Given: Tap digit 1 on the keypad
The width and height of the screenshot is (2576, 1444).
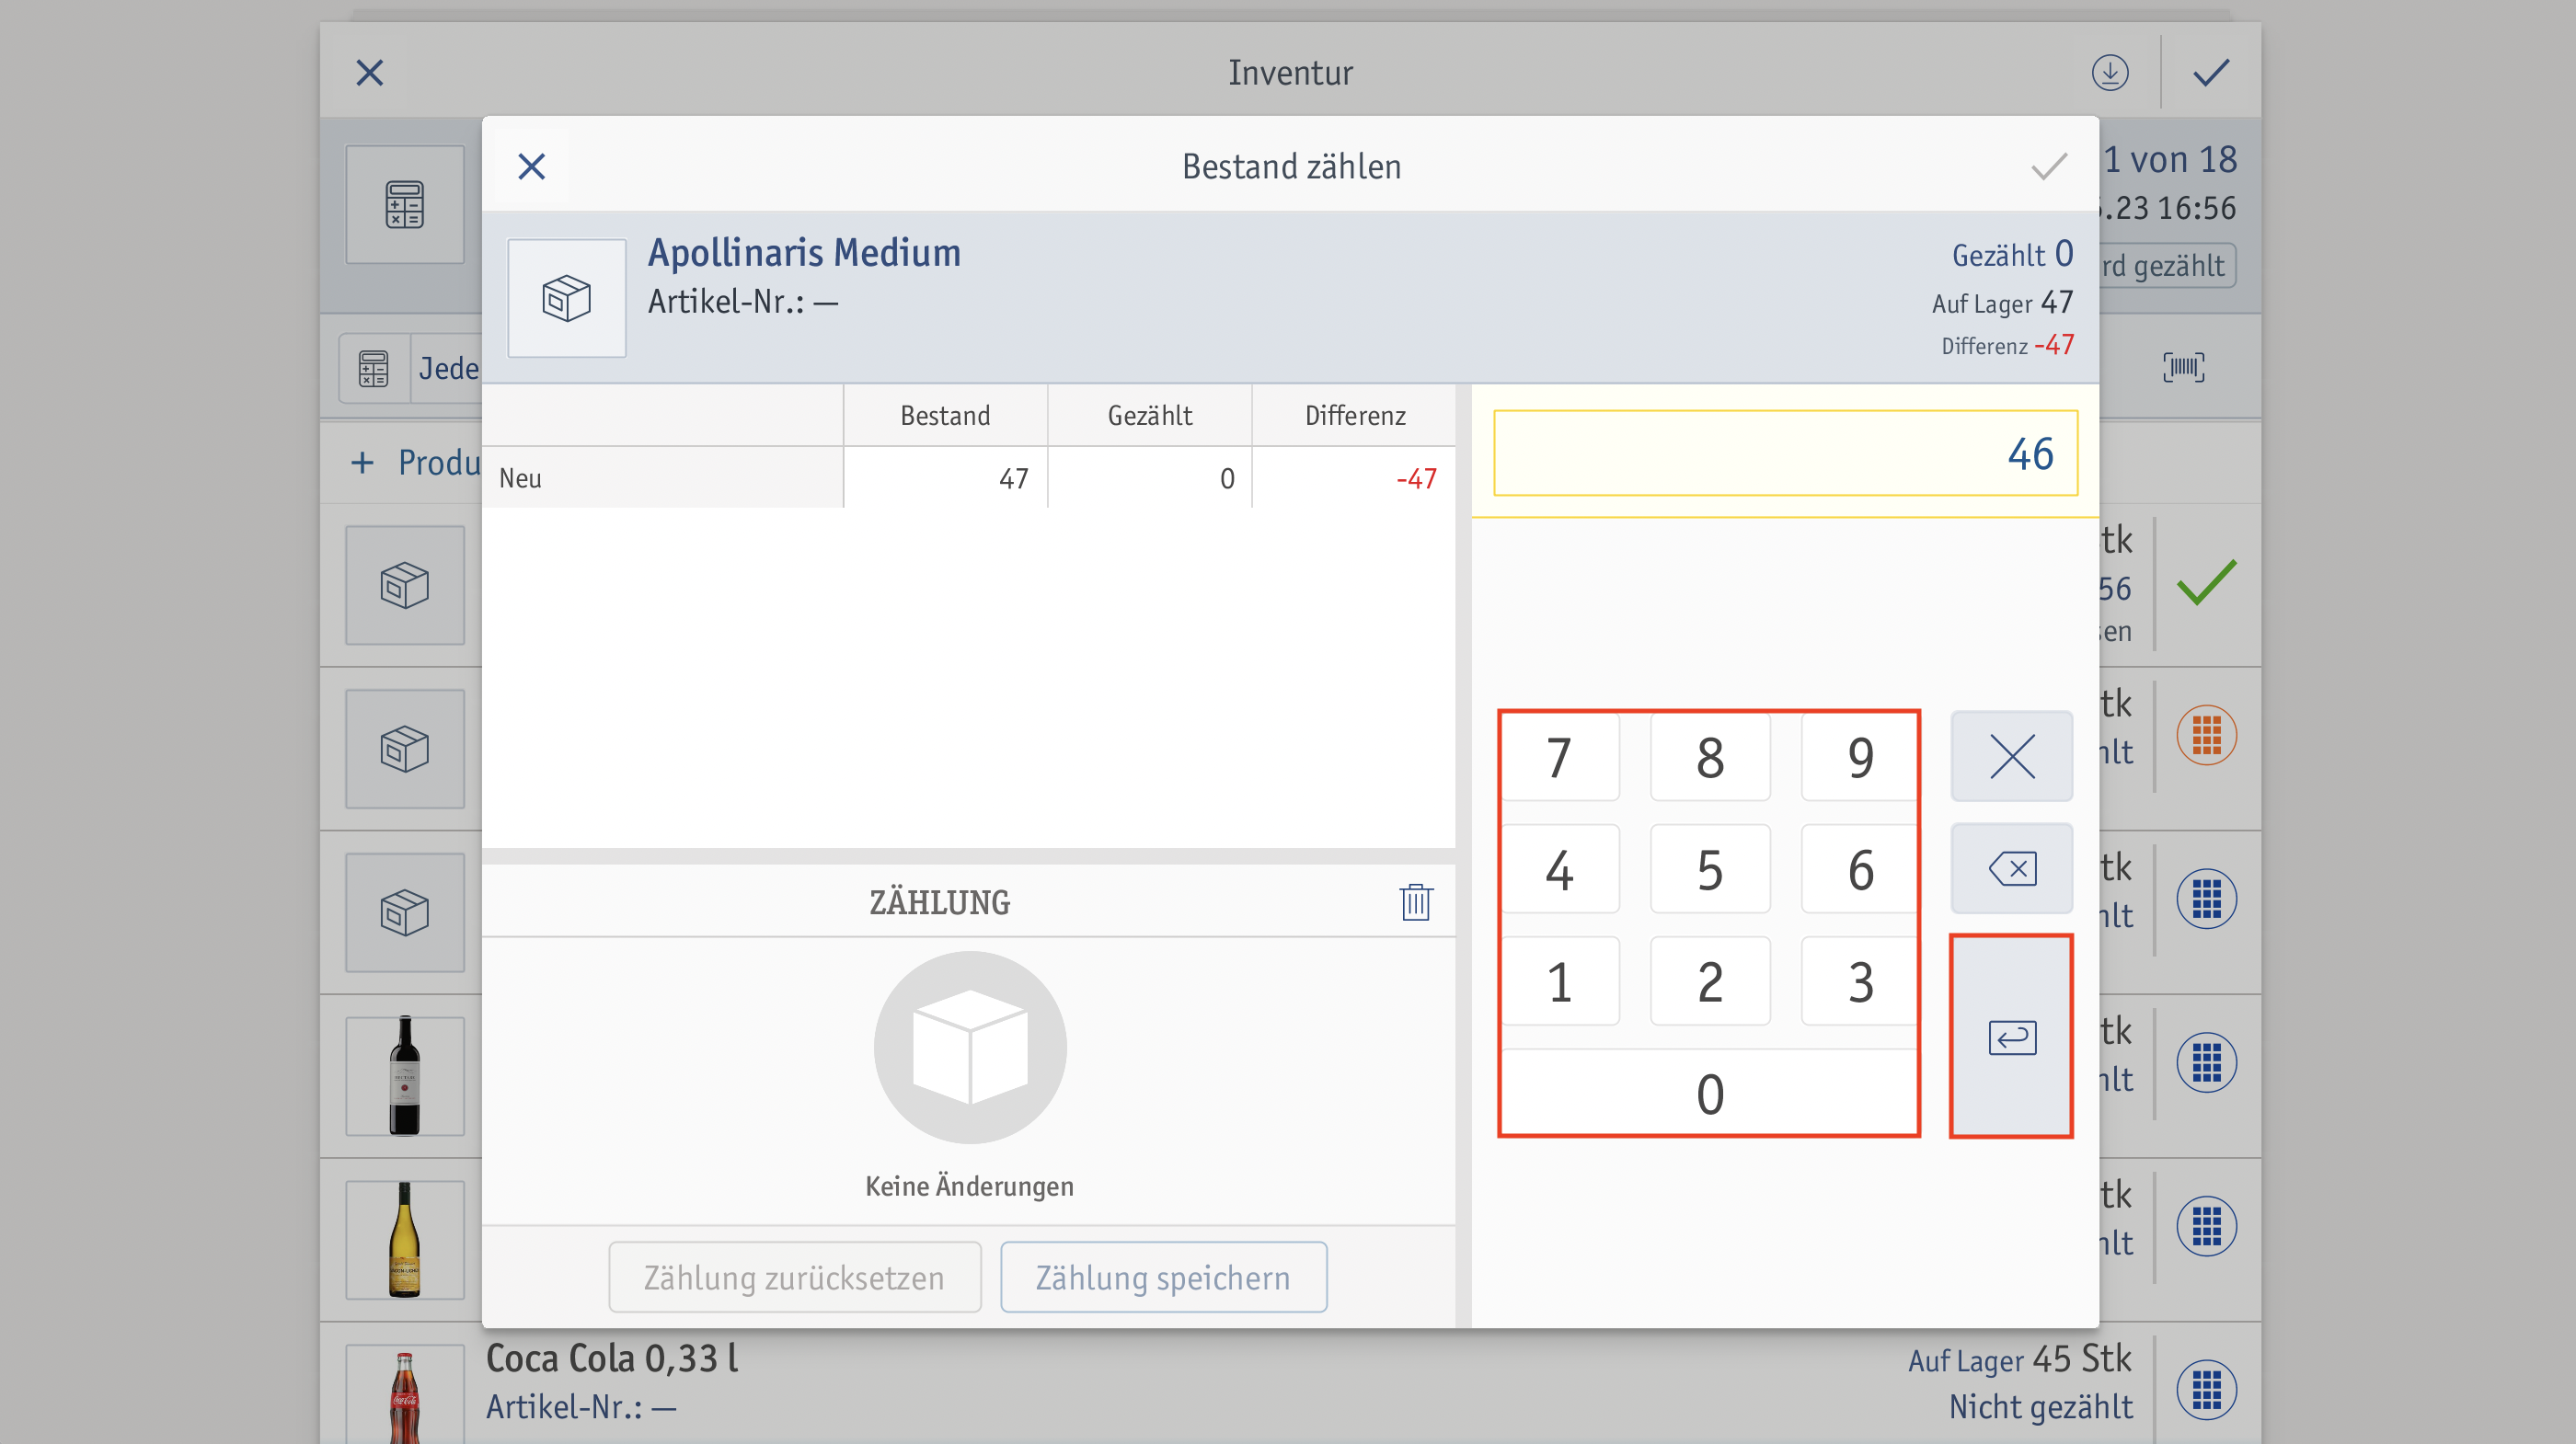Looking at the screenshot, I should coord(1559,981).
